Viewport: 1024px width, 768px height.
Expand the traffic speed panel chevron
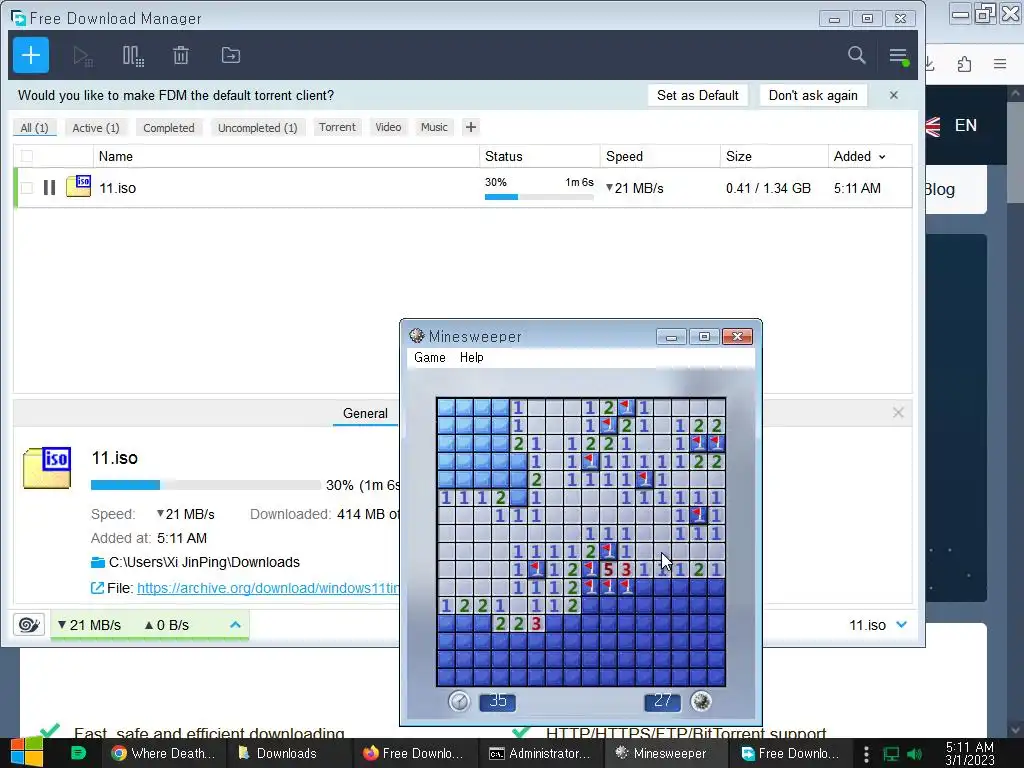pos(236,625)
